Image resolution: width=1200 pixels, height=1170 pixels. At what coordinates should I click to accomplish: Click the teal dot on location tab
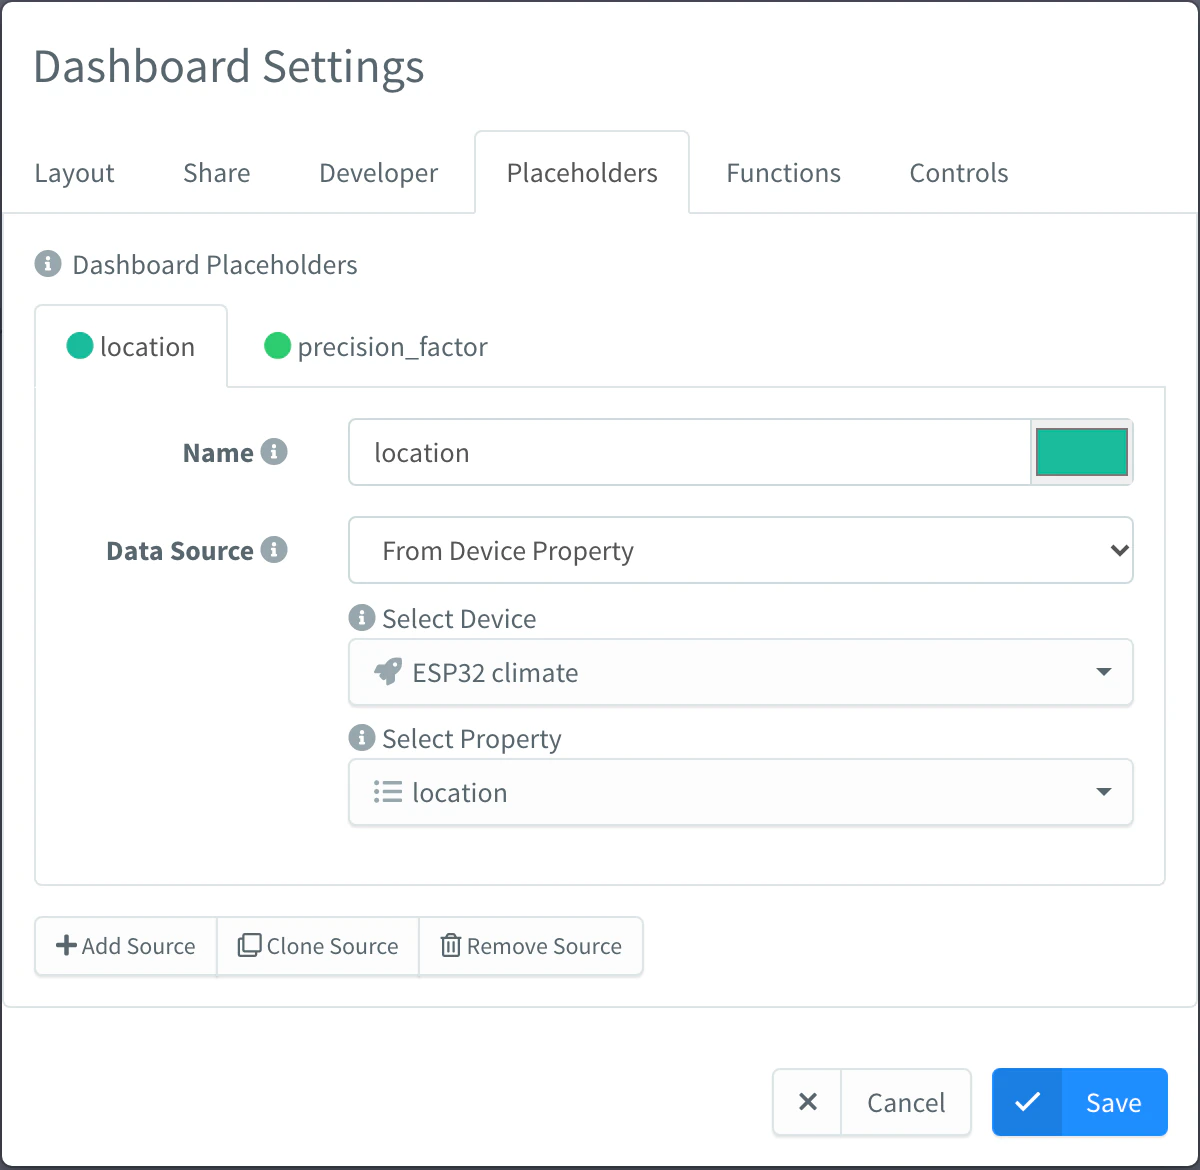80,346
